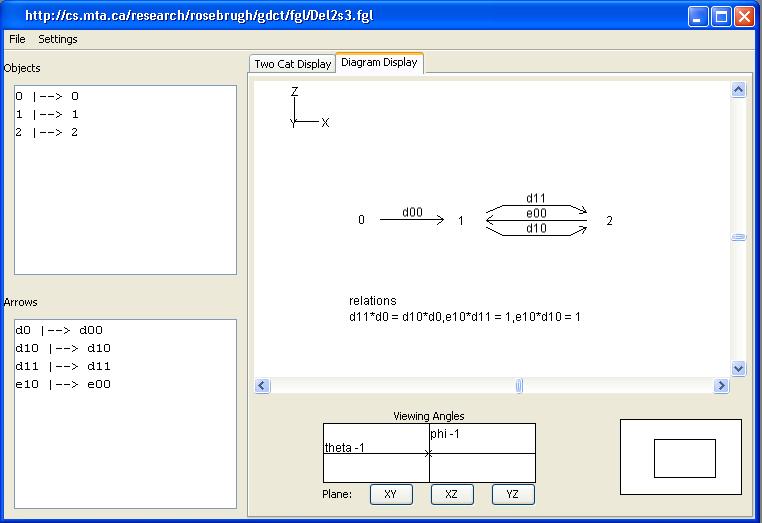
Task: Click the vertical scrollbar thumb
Action: (738, 237)
